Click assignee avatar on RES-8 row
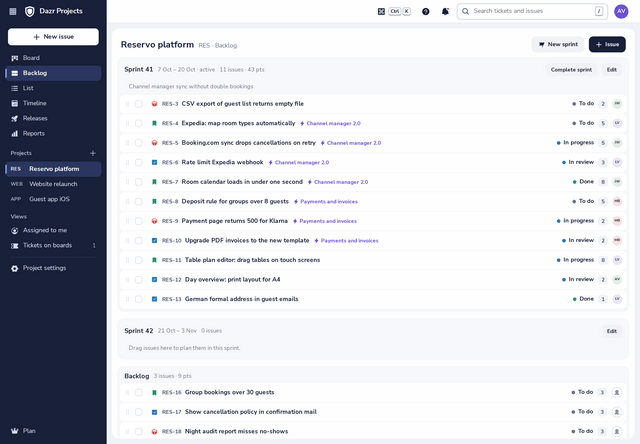640x444 pixels. 617,201
